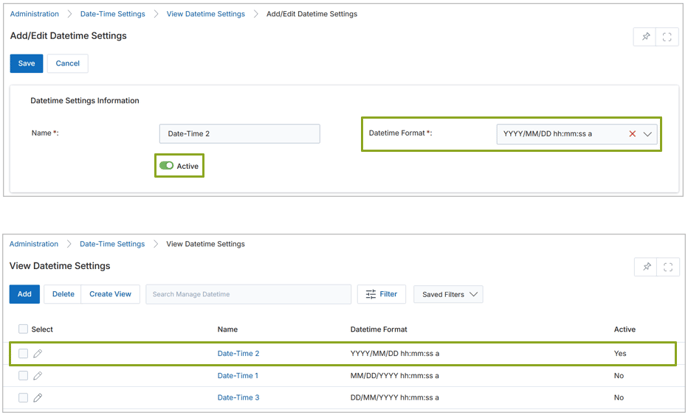
Task: Open the Filter options button
Action: 381,295
